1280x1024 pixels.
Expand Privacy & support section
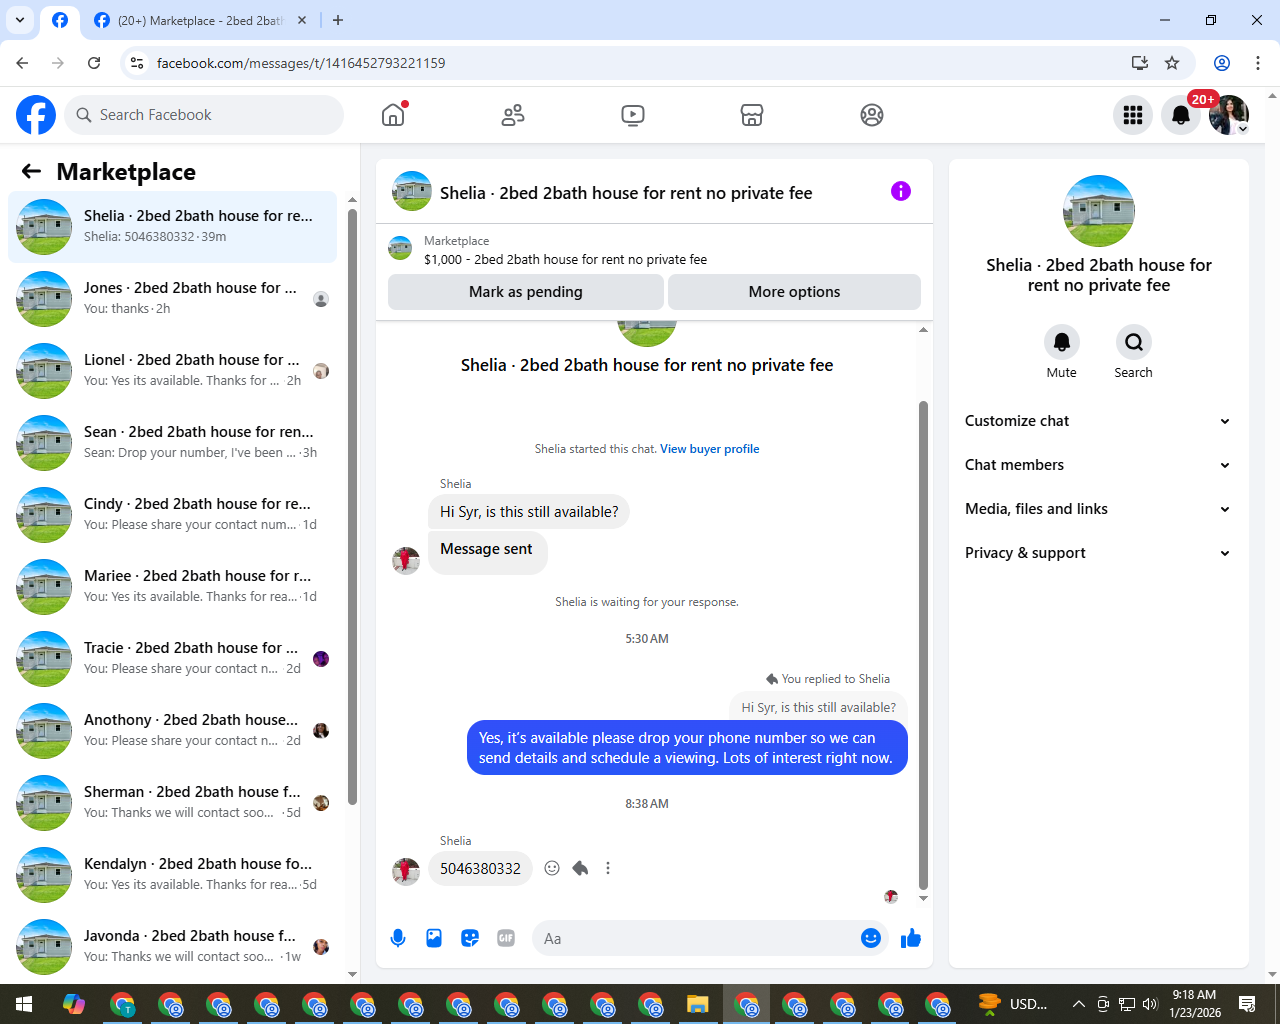click(x=1098, y=553)
